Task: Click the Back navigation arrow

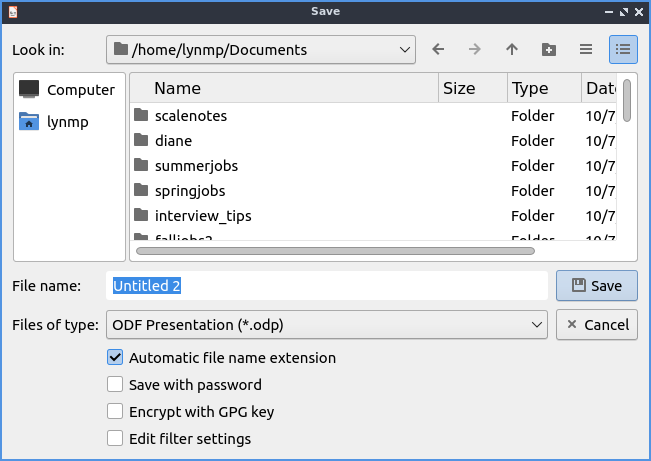Action: point(438,49)
